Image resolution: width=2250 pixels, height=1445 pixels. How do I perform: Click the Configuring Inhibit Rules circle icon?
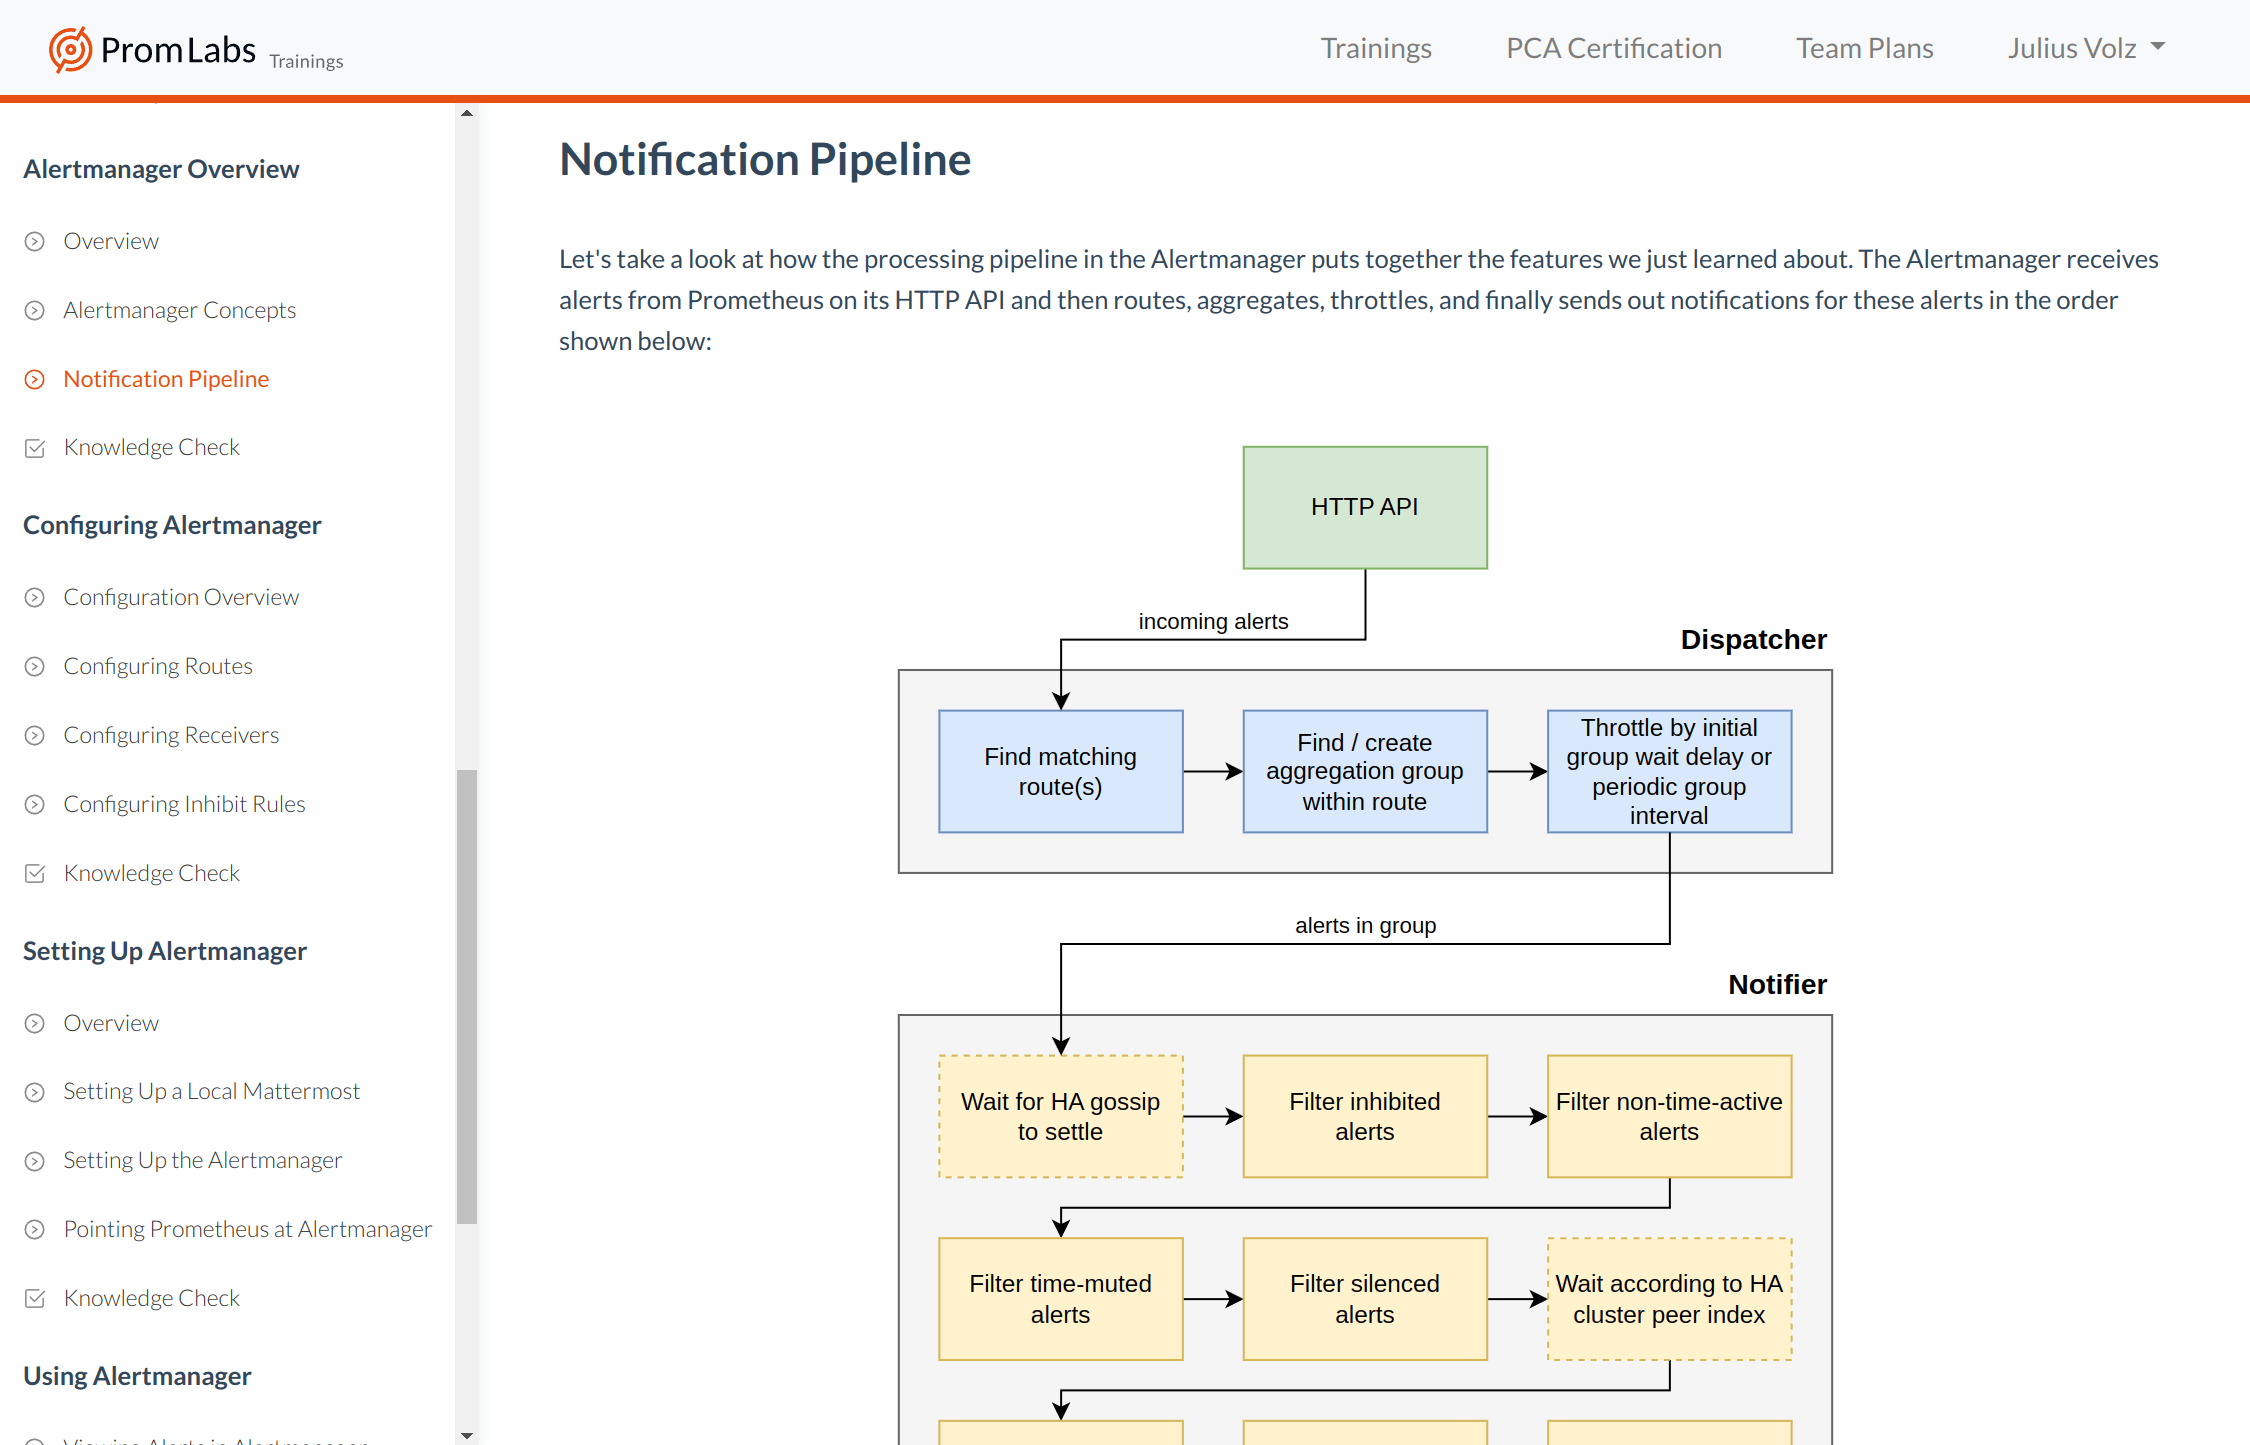pyautogui.click(x=34, y=804)
